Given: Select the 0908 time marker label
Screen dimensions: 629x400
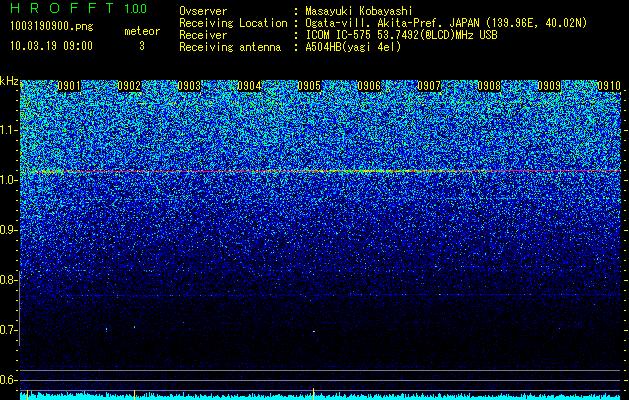Looking at the screenshot, I should 489,86.
